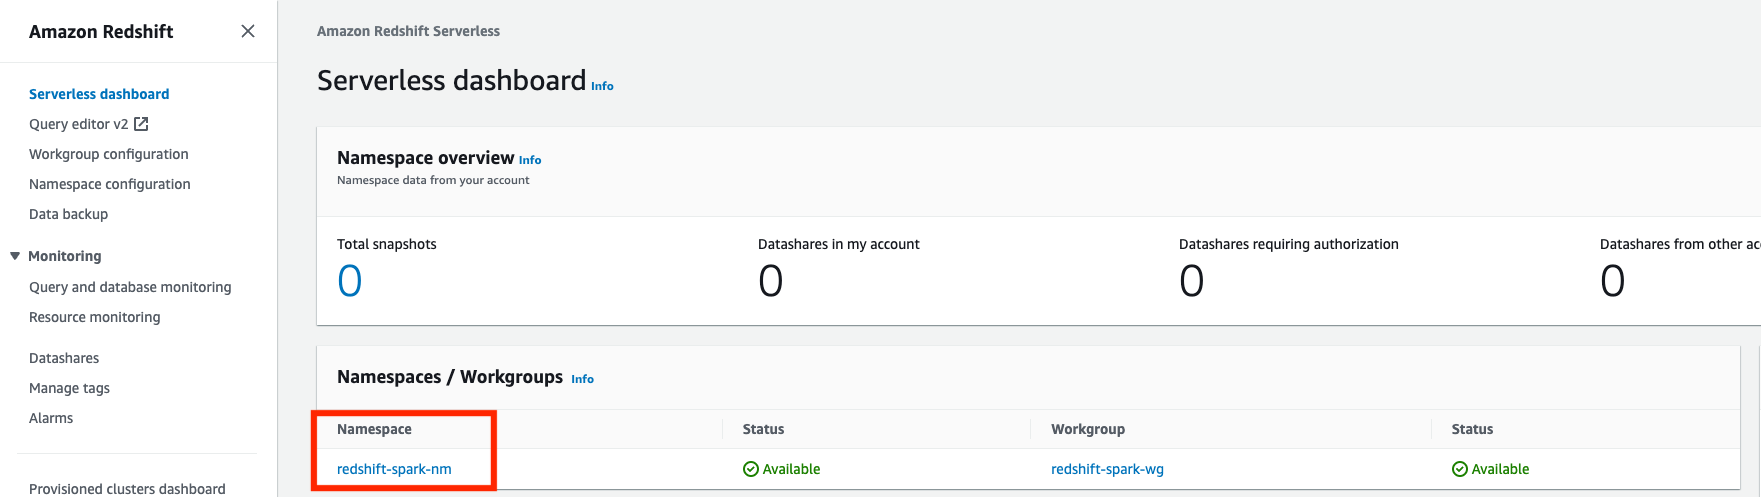This screenshot has height=497, width=1761.
Task: Open Query editor v2 link
Action: [79, 124]
